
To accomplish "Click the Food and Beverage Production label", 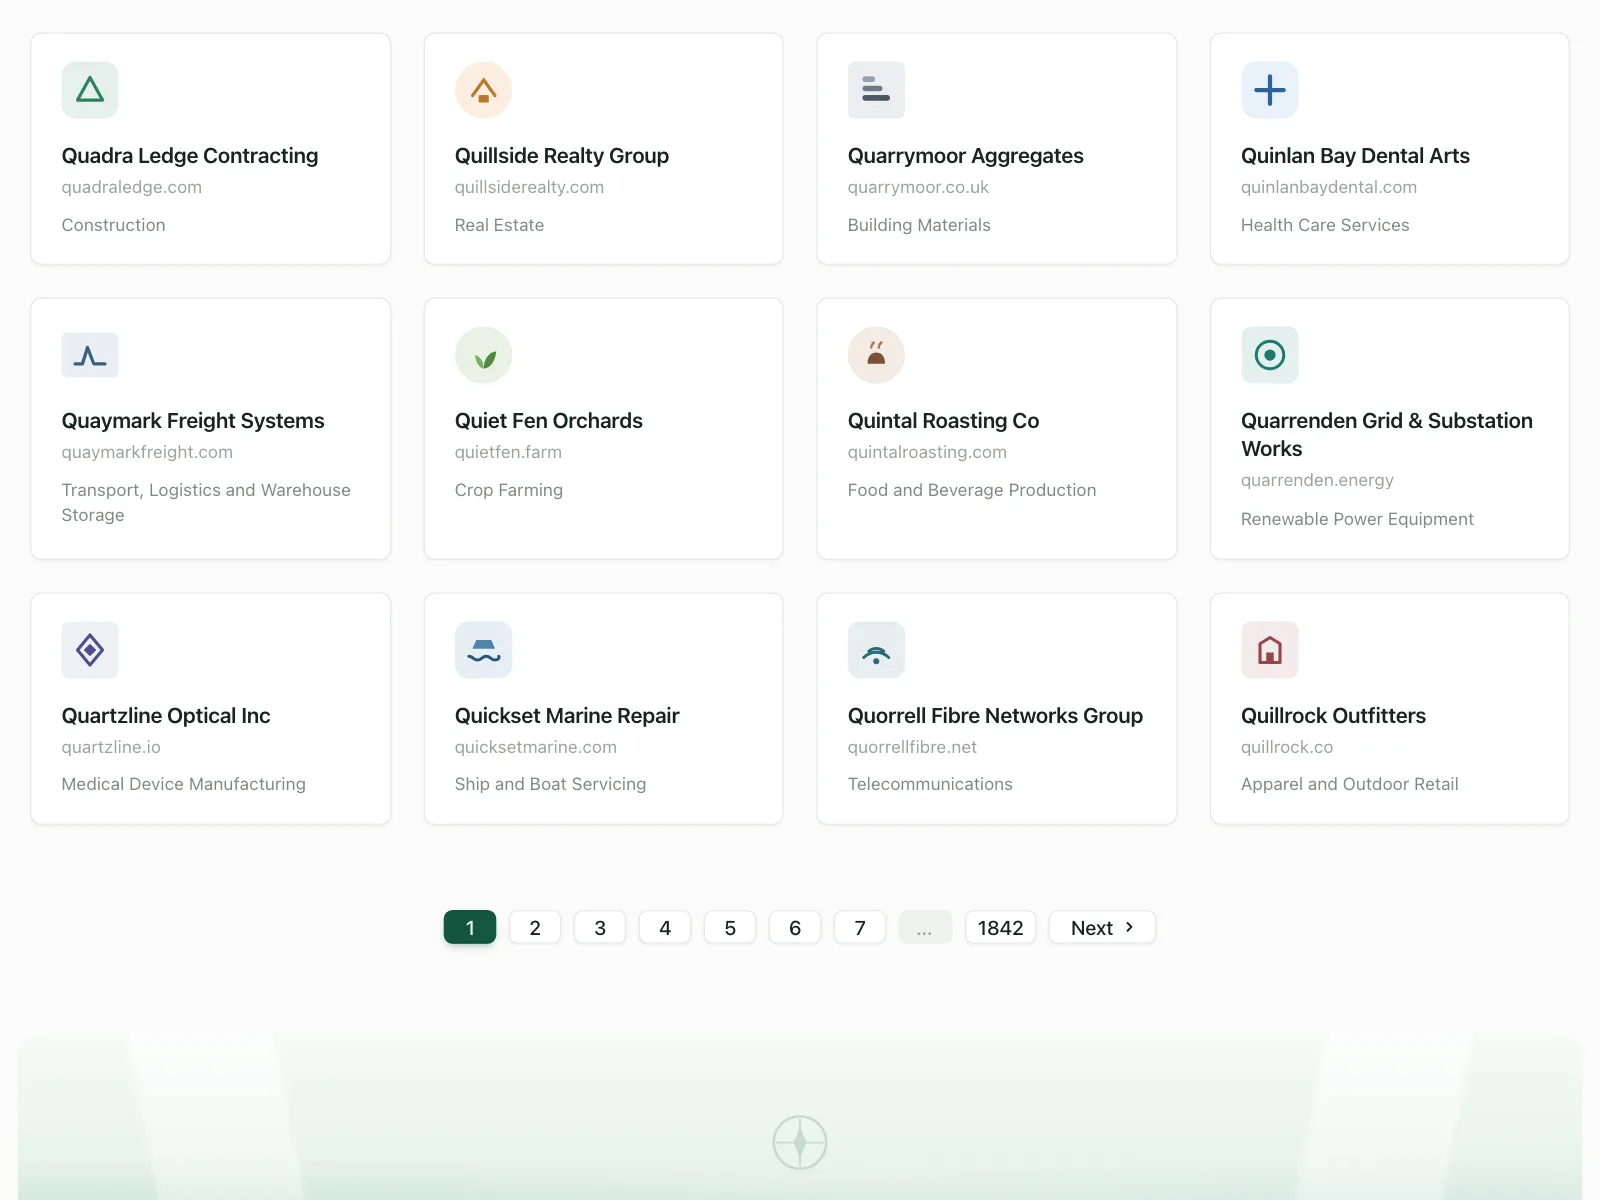I will pos(972,490).
